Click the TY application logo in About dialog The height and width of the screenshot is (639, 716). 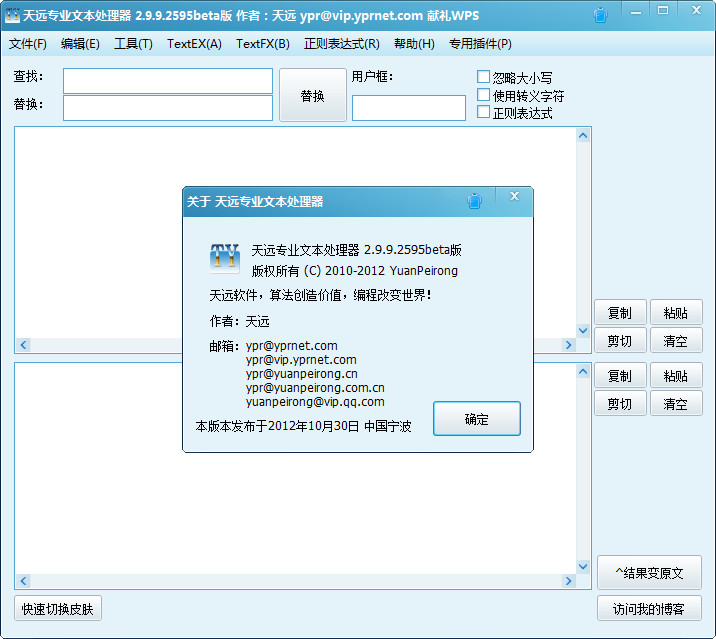[x=225, y=257]
